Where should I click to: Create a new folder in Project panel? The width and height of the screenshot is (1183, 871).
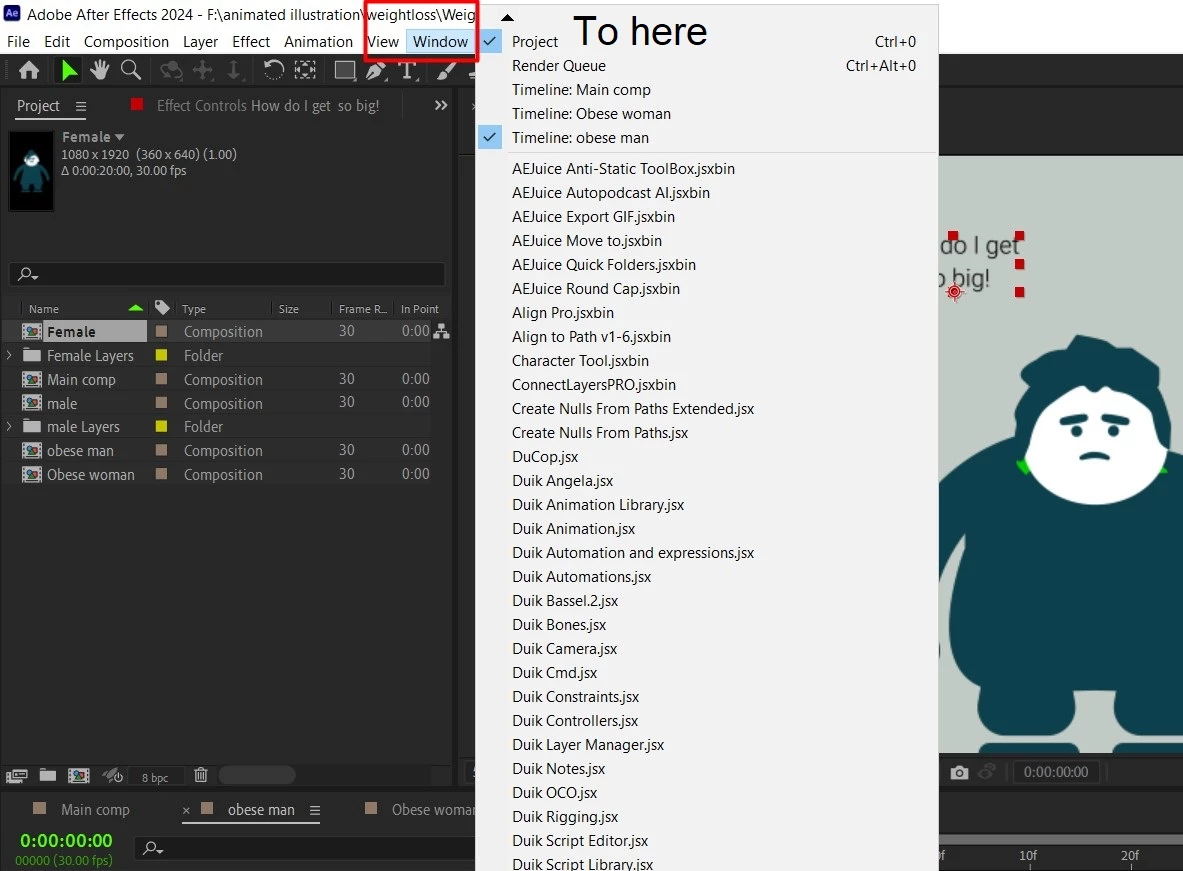(48, 775)
